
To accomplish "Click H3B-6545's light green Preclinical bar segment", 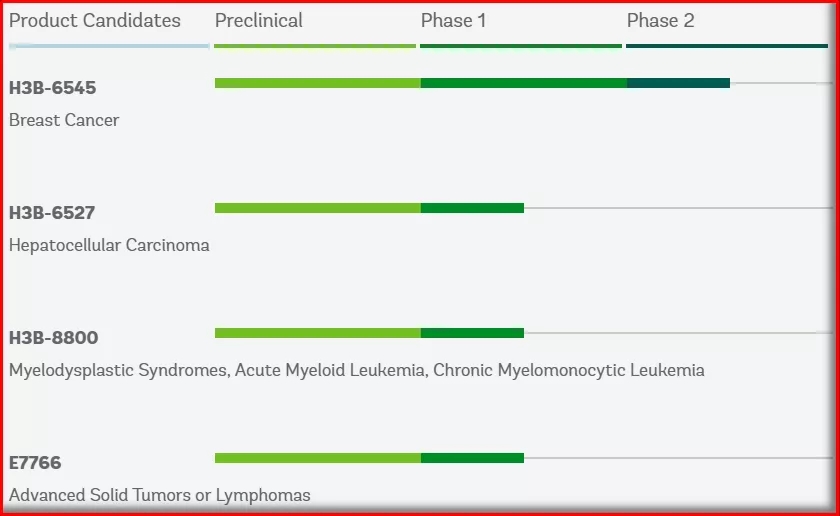I will [318, 83].
